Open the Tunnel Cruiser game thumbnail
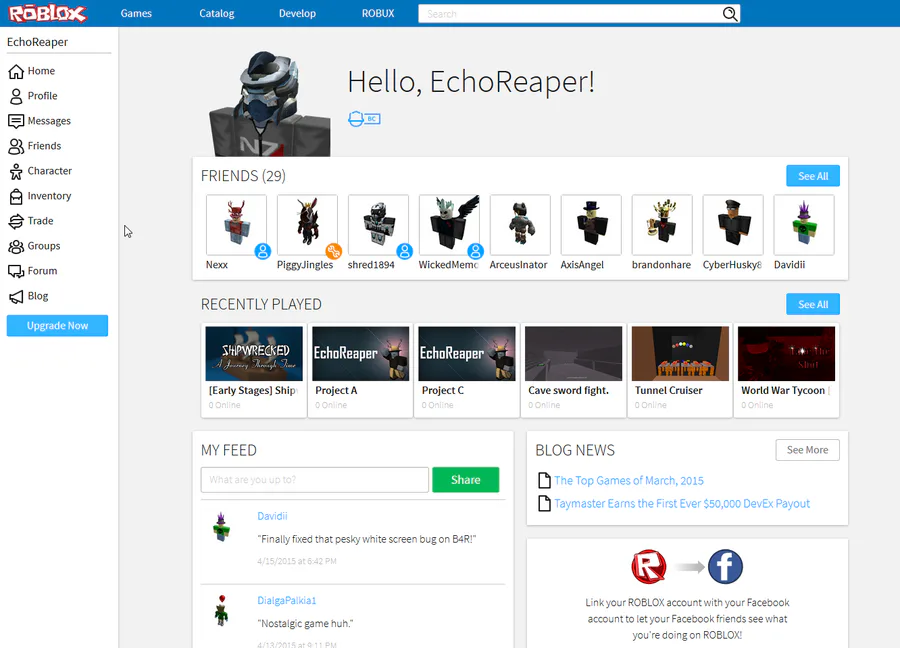This screenshot has width=900, height=648. [x=680, y=354]
